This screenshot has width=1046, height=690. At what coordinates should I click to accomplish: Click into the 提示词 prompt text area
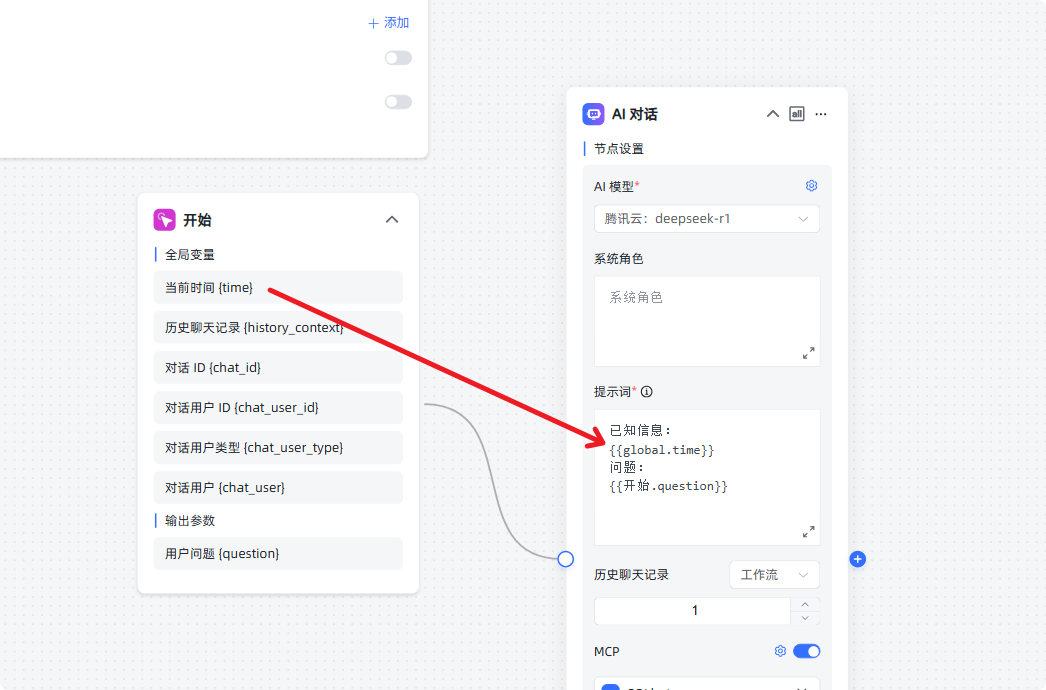click(706, 477)
